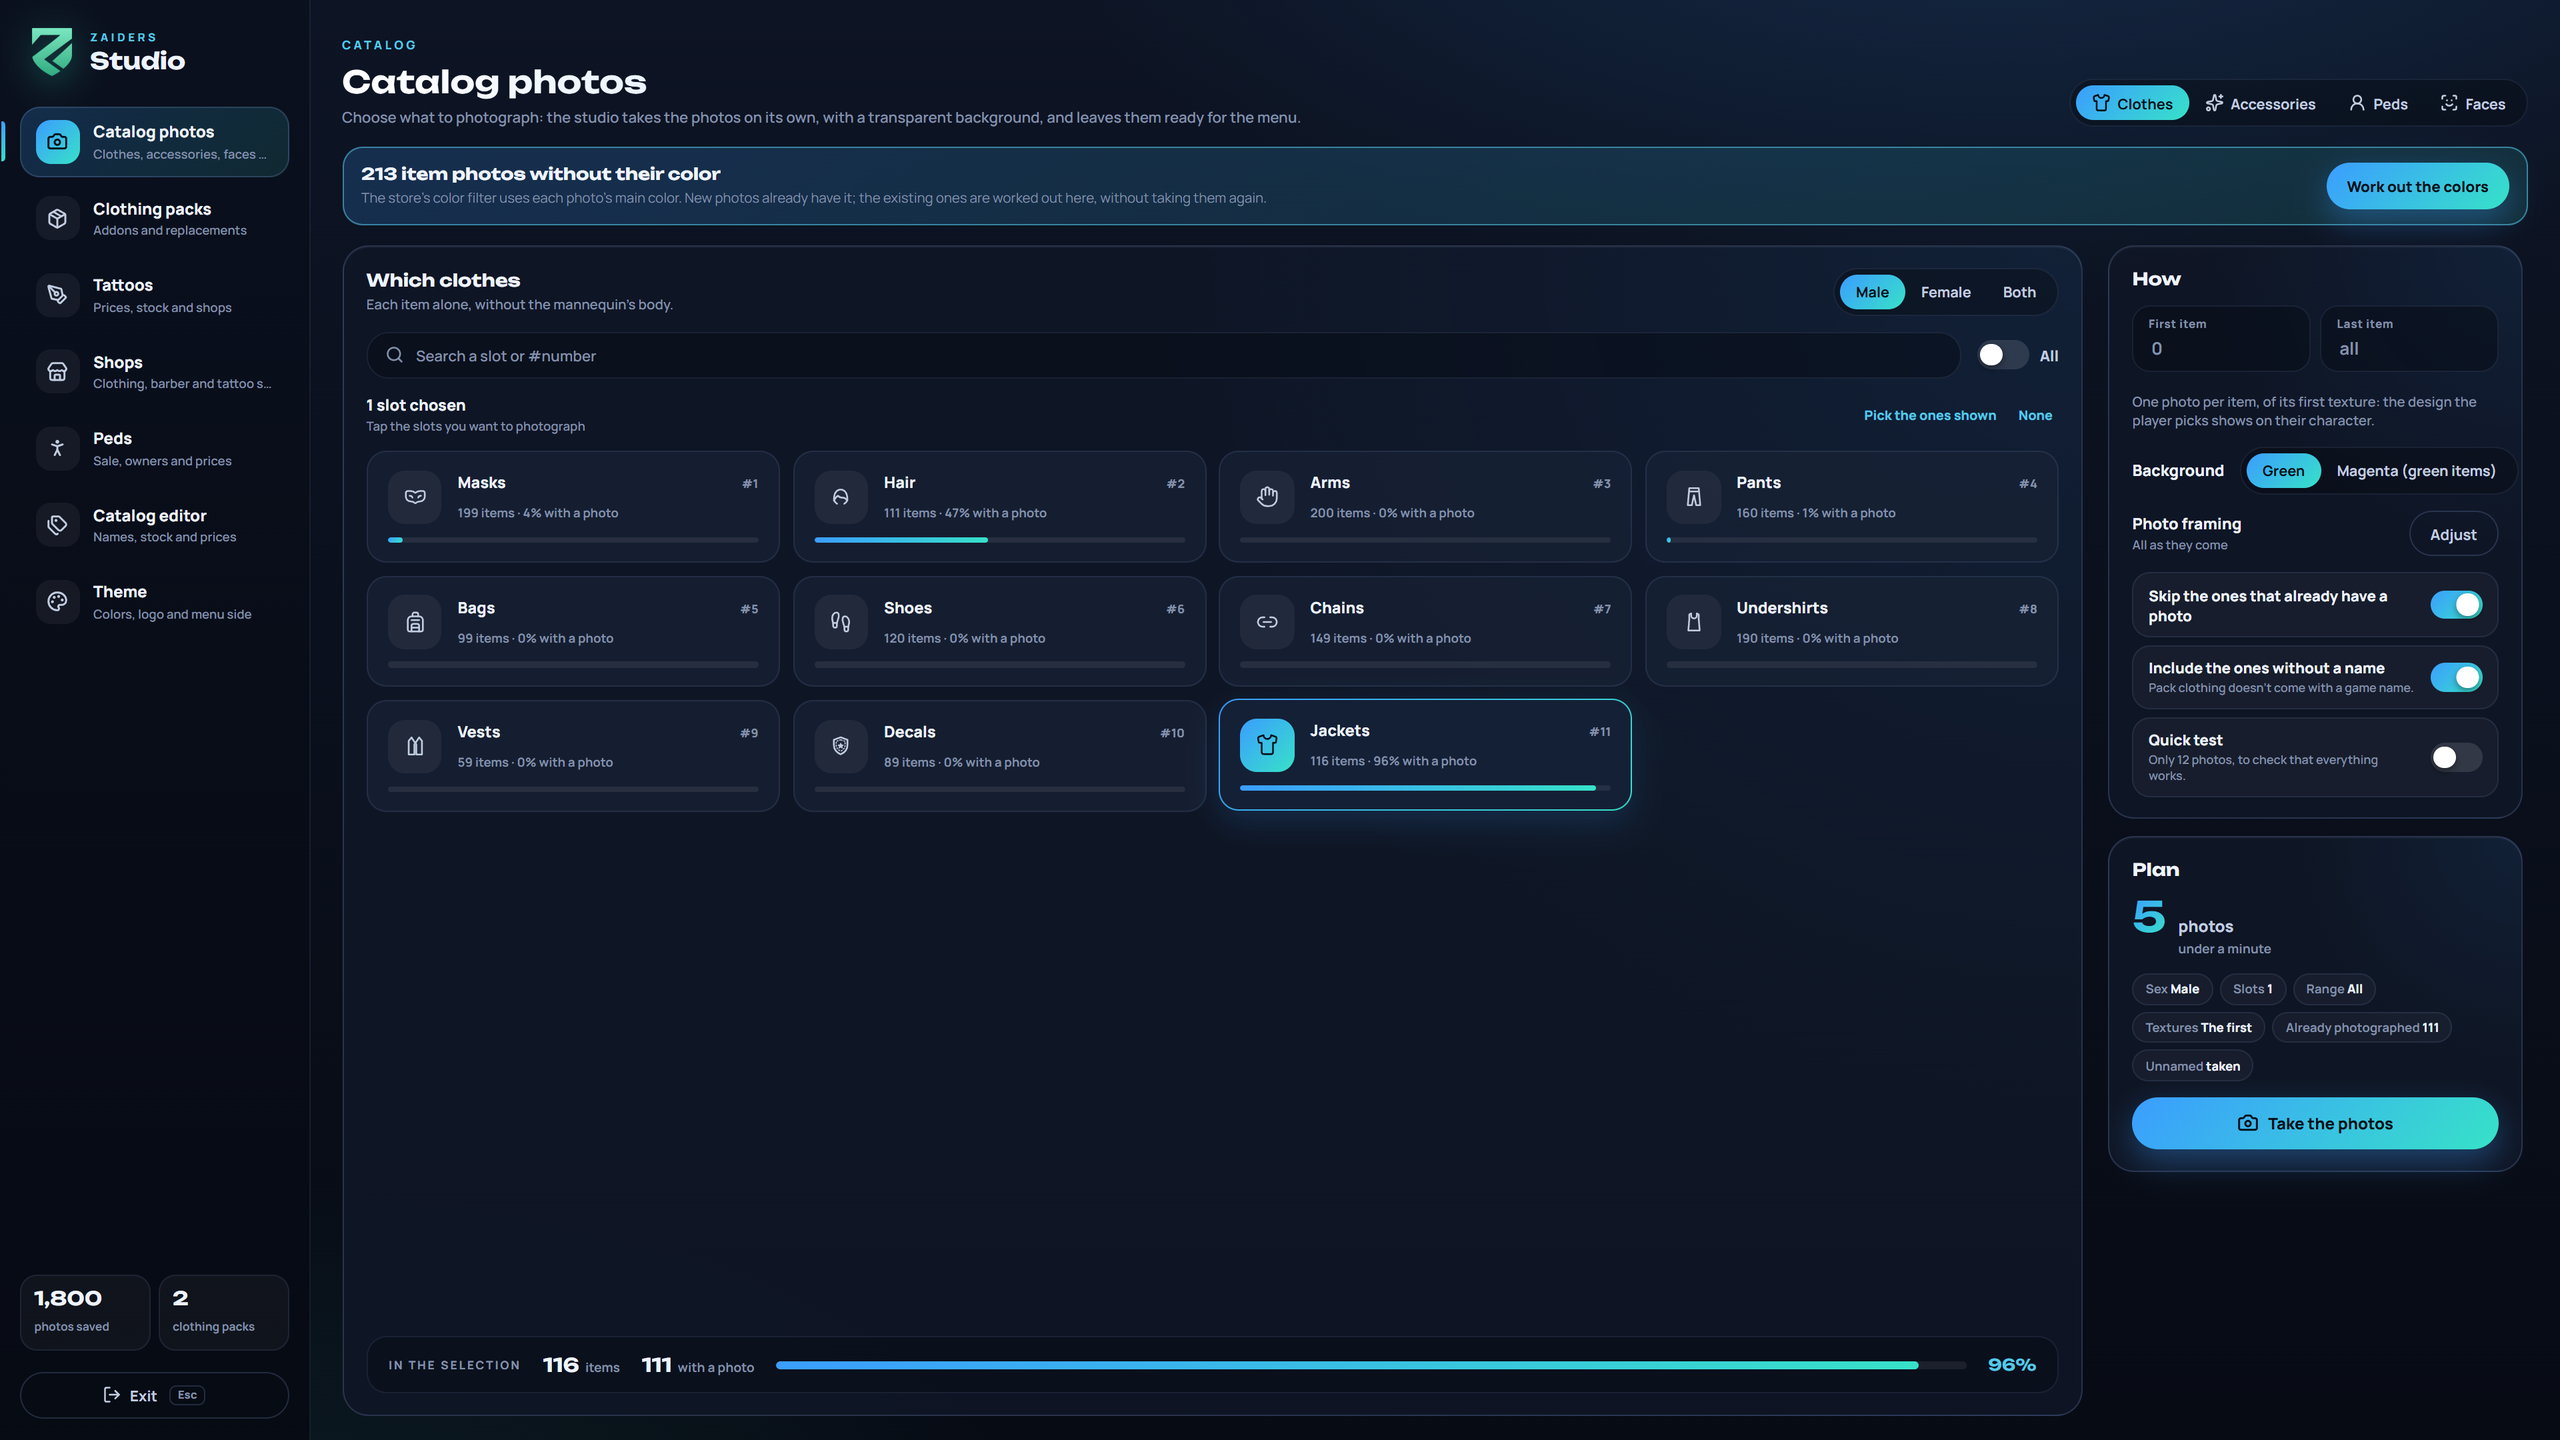Click the Catalog photos camera icon in sidebar

point(57,142)
